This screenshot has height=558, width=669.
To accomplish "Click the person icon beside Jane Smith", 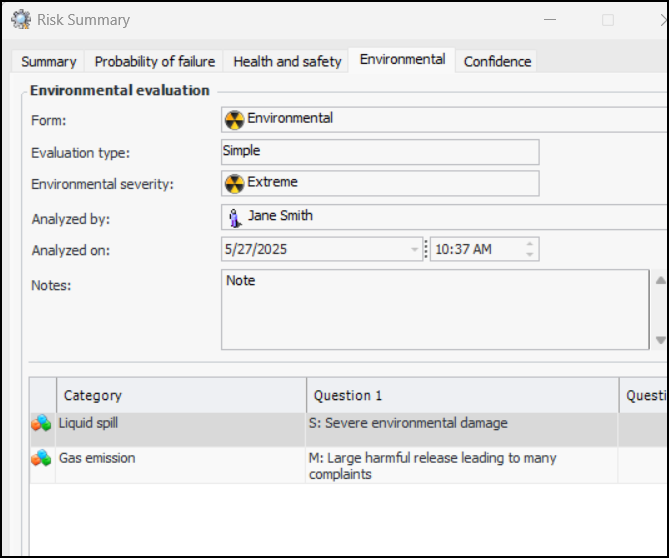I will pyautogui.click(x=234, y=217).
